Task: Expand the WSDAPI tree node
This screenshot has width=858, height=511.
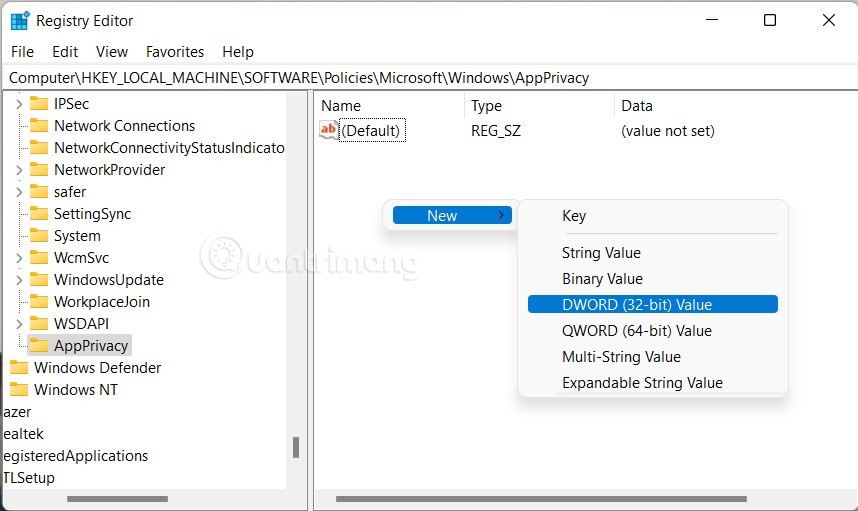Action: [x=19, y=324]
